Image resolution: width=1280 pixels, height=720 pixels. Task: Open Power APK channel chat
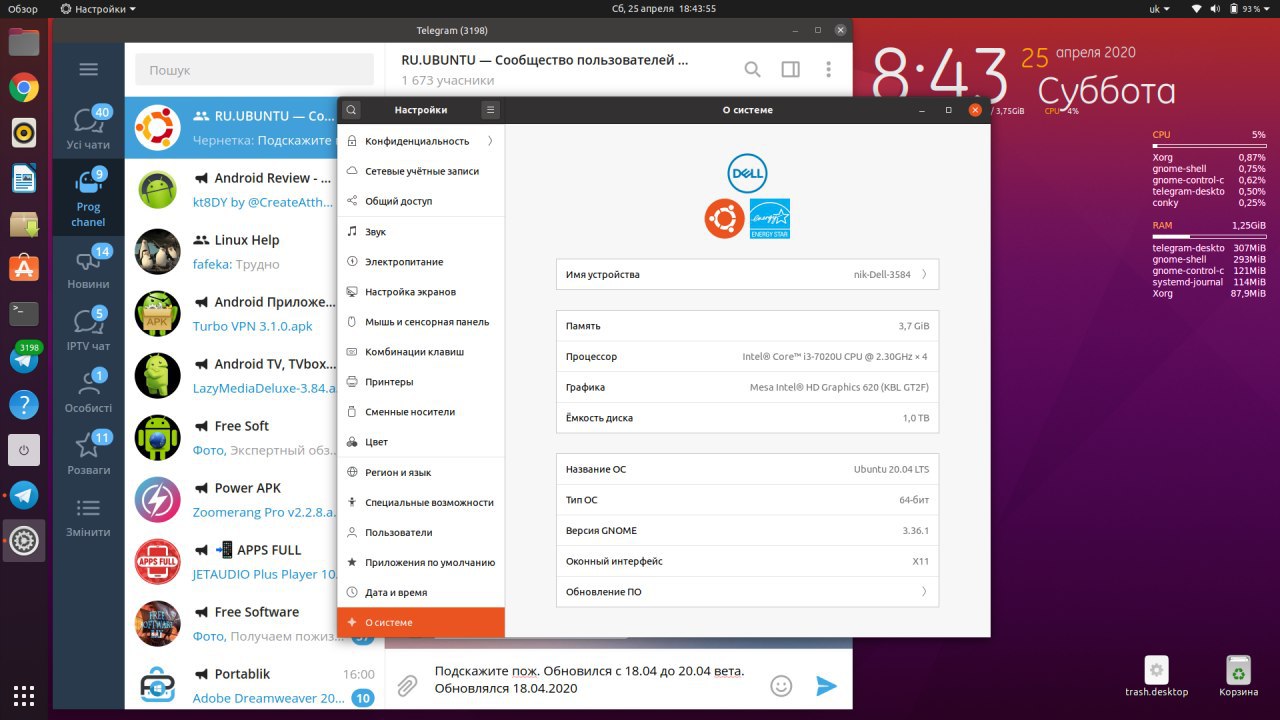point(231,500)
